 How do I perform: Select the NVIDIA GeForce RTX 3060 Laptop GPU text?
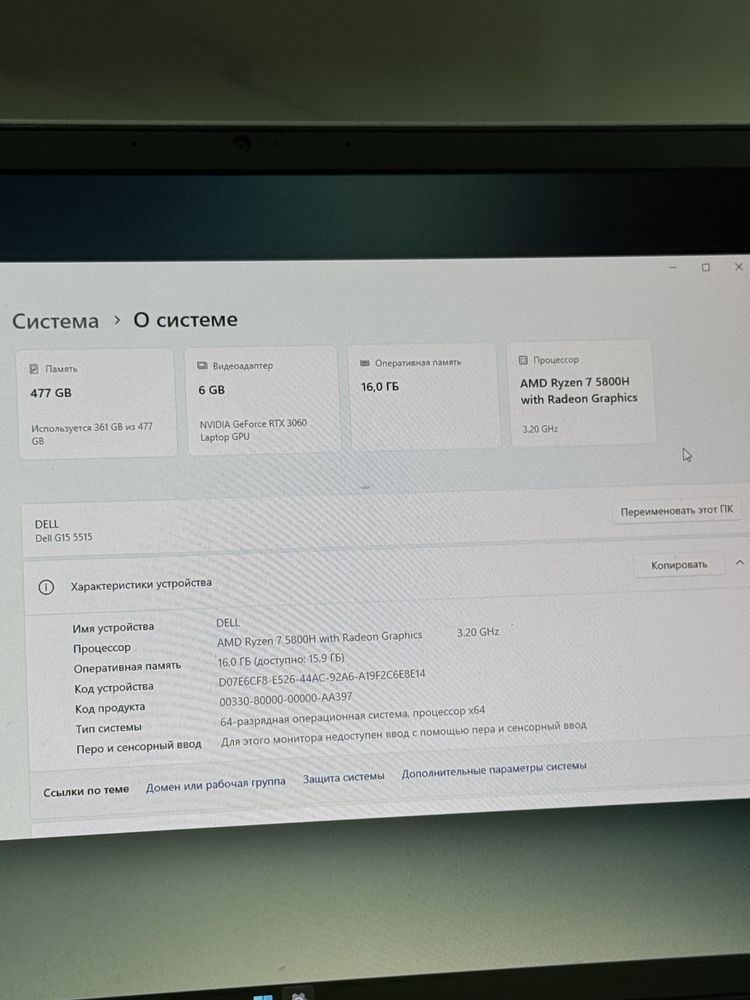253,430
